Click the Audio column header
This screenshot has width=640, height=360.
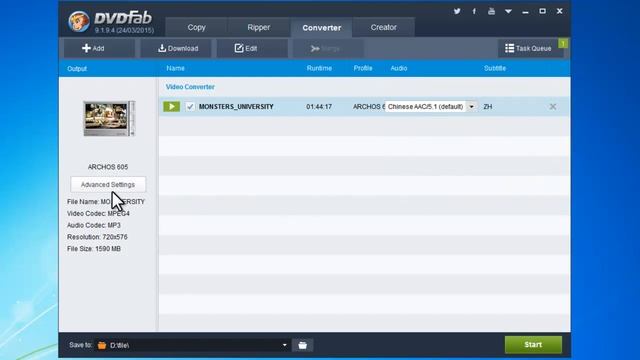(x=399, y=68)
